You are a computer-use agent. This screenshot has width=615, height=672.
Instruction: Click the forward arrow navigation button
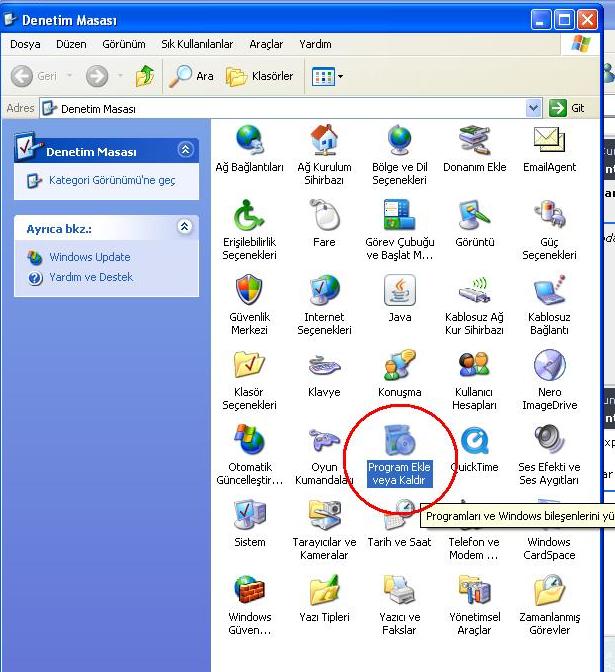(x=97, y=76)
